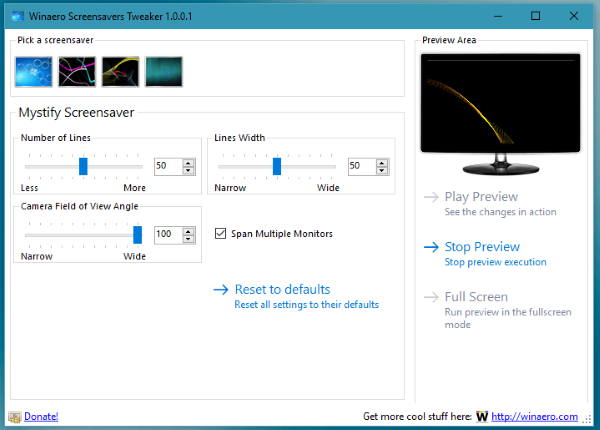Click 'Reset all settings to their defaults' text
This screenshot has height=430, width=600.
coord(307,305)
